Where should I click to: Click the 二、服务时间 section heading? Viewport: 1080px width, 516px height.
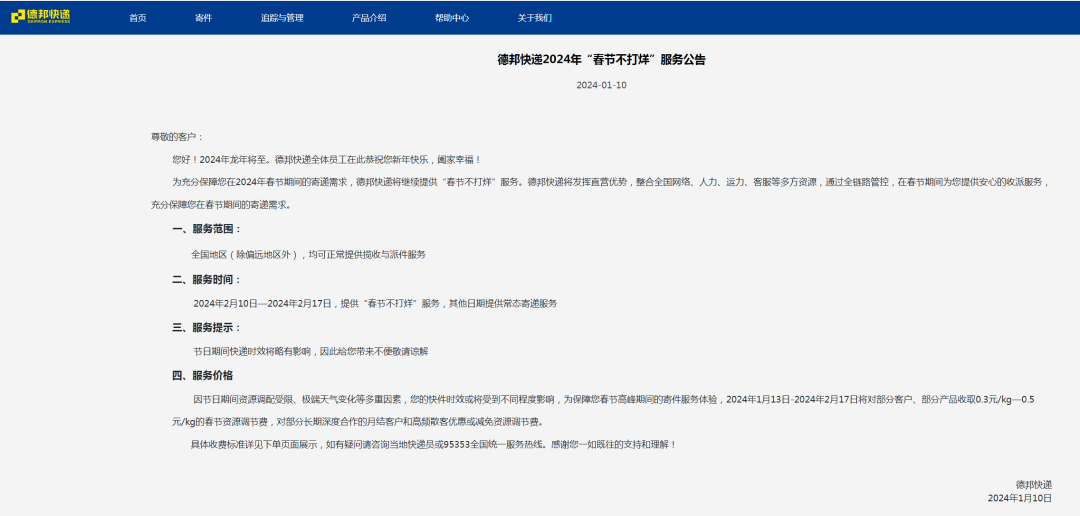pos(207,279)
